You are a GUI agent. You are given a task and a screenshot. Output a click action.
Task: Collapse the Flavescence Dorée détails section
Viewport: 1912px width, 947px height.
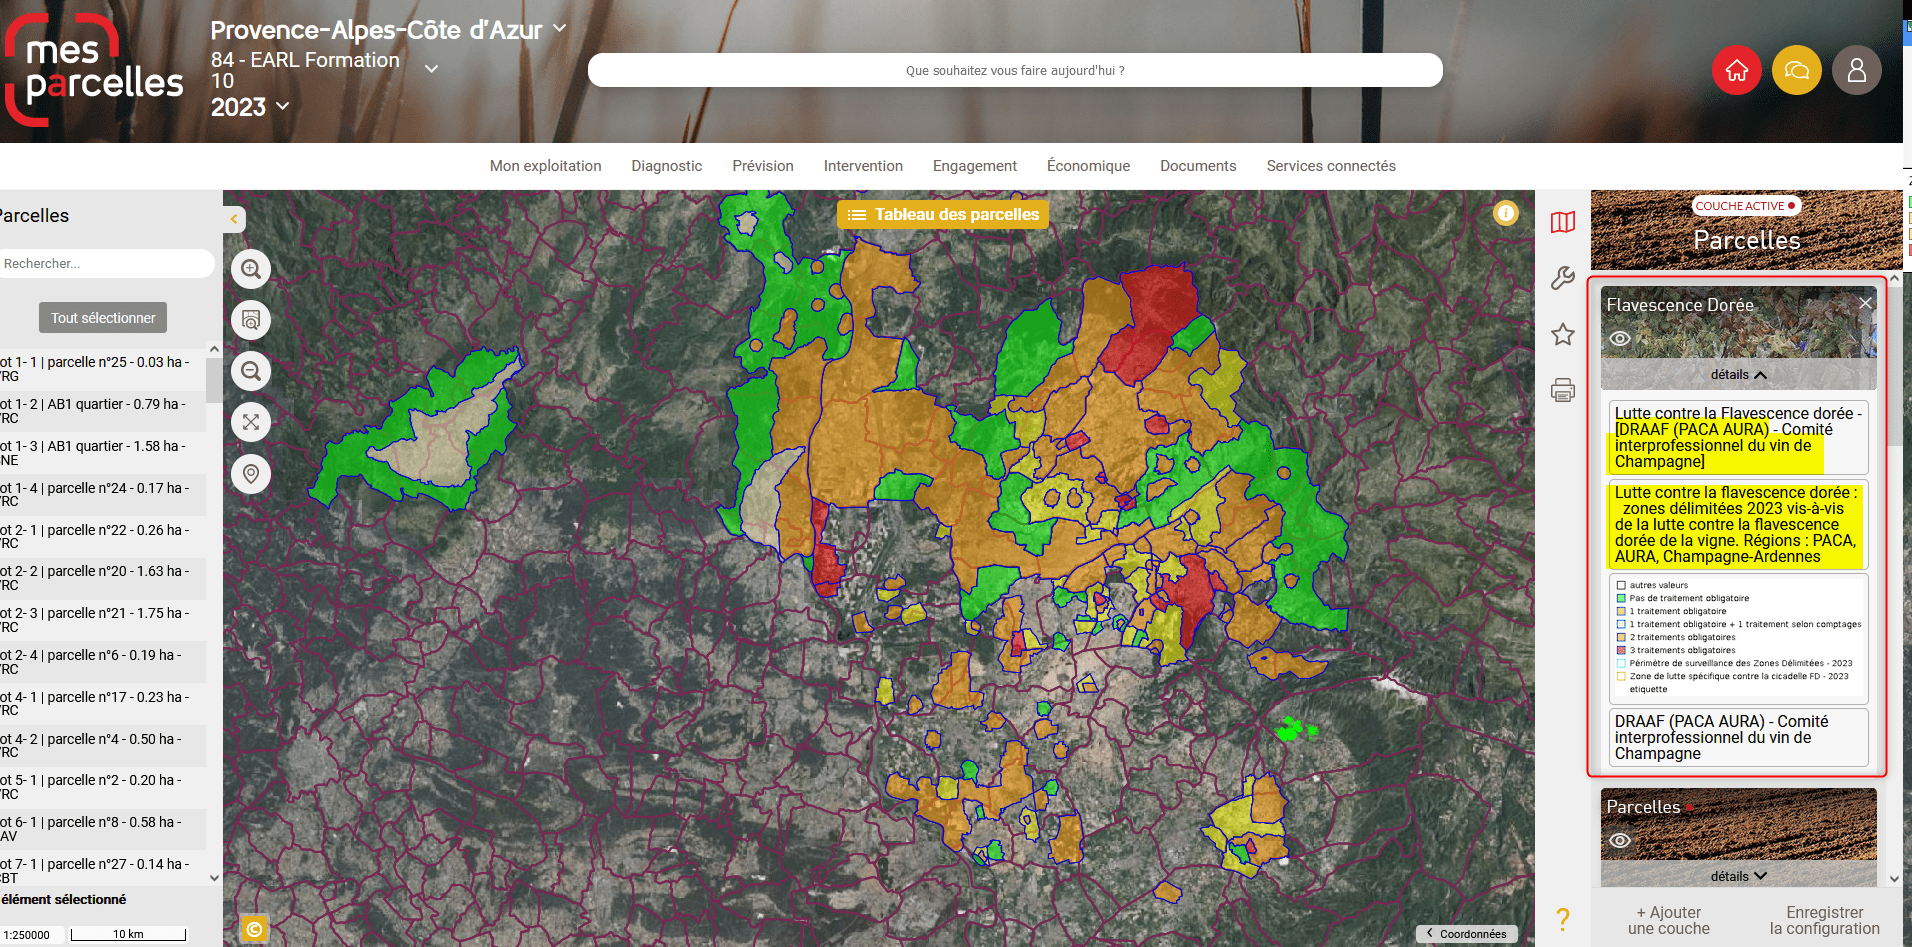coord(1738,375)
